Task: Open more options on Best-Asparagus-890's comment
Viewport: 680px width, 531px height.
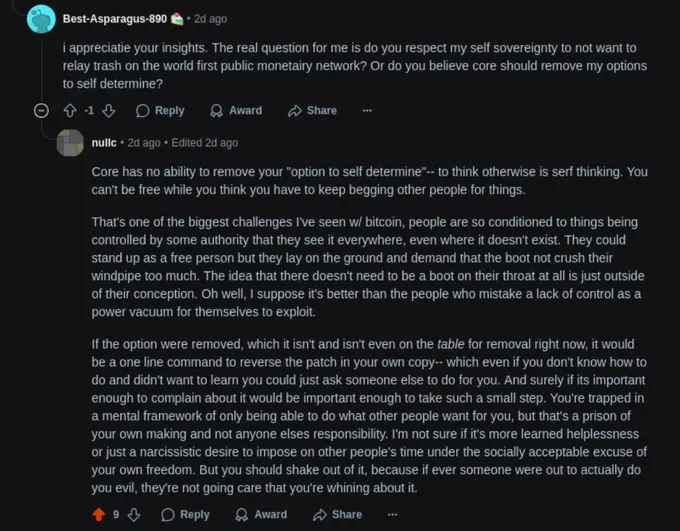Action: pos(367,111)
